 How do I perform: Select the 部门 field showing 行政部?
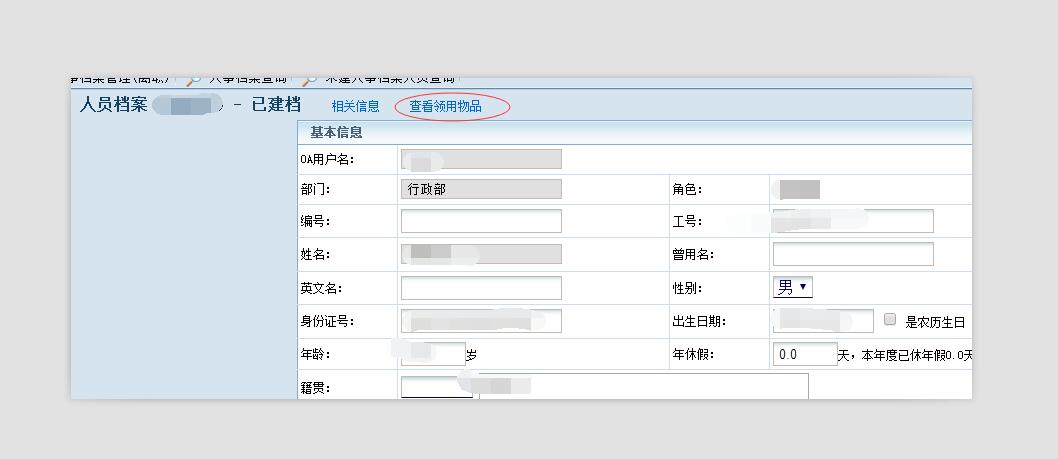click(x=481, y=190)
